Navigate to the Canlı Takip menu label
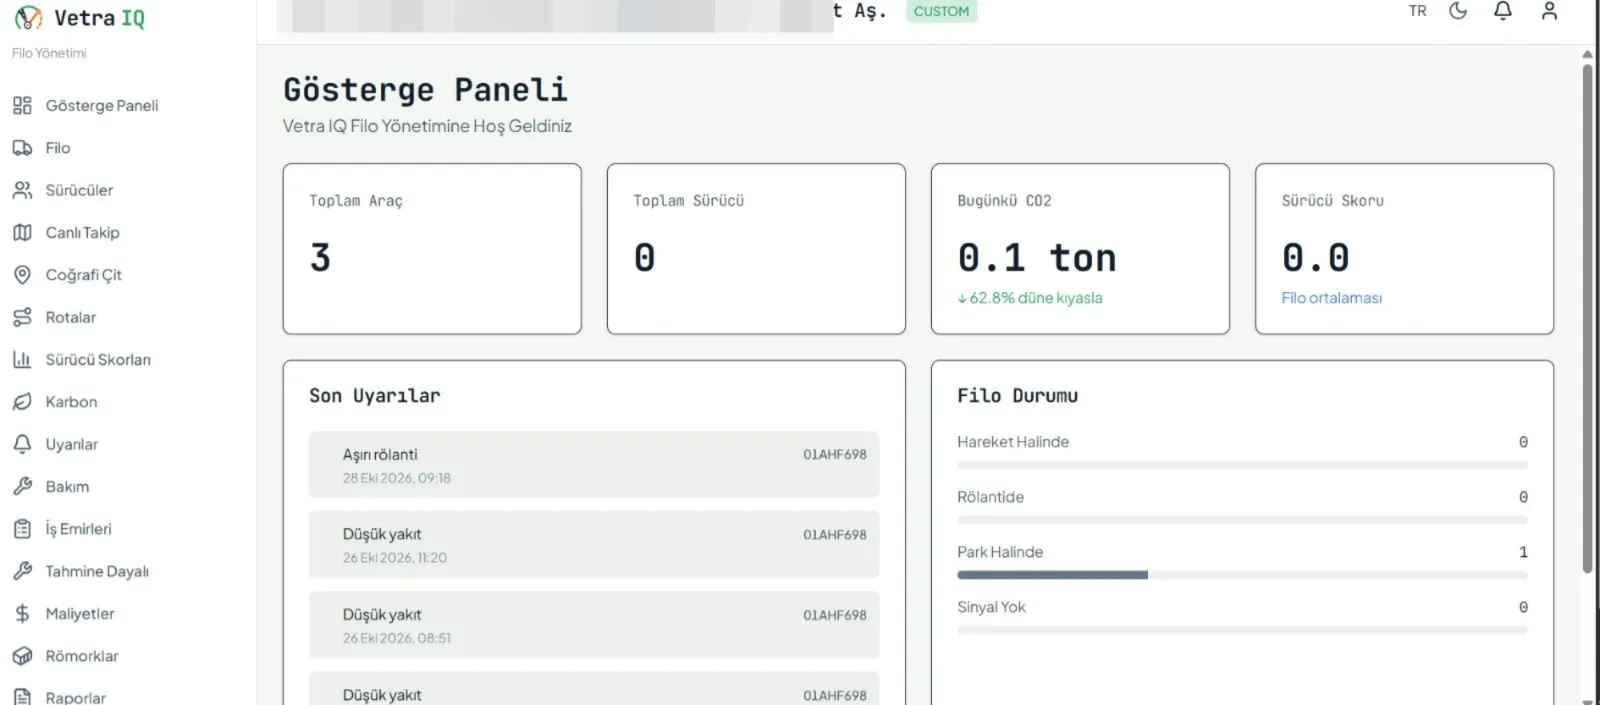 (x=82, y=232)
